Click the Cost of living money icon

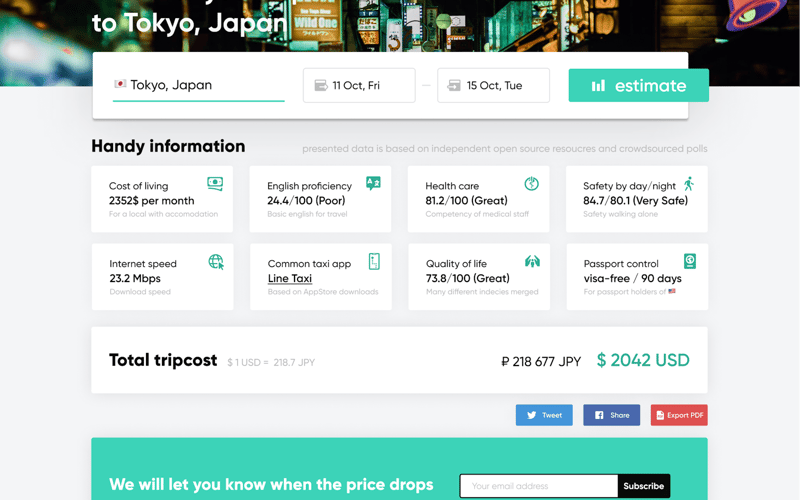215,183
